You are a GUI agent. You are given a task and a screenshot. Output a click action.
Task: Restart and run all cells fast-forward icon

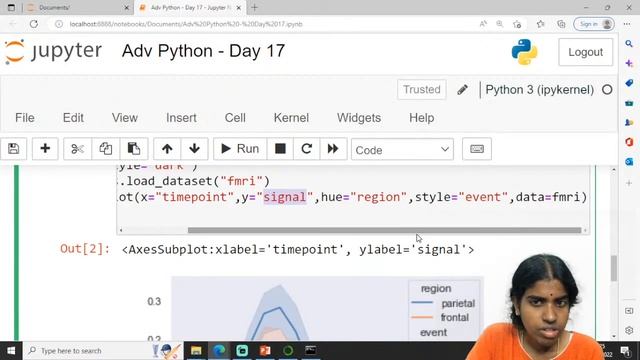(x=333, y=149)
